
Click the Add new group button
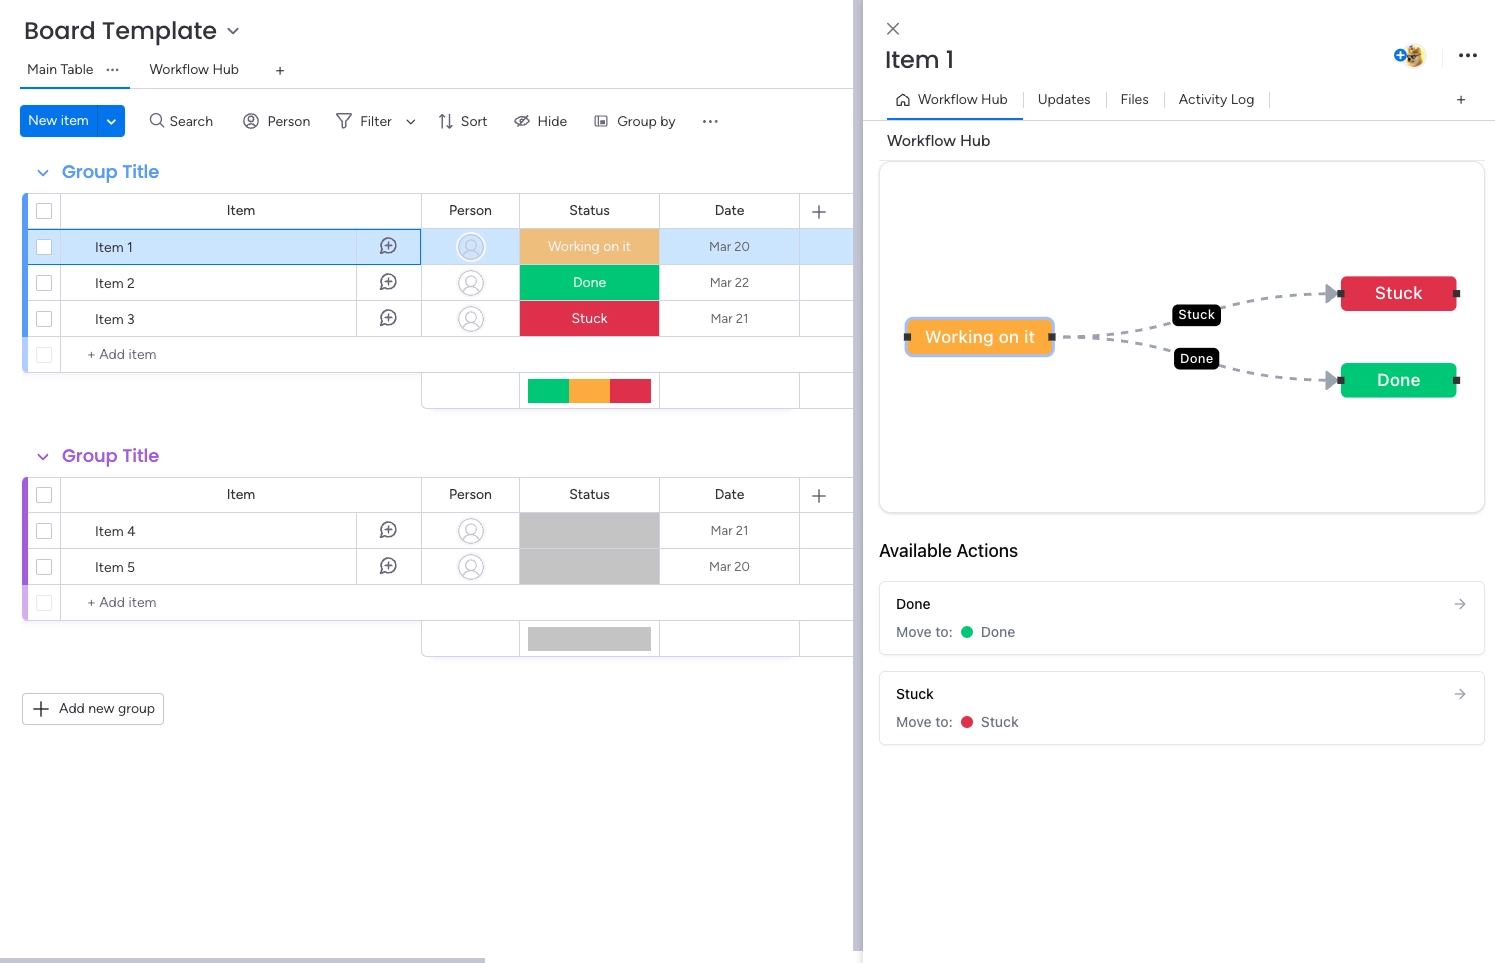[x=92, y=708]
